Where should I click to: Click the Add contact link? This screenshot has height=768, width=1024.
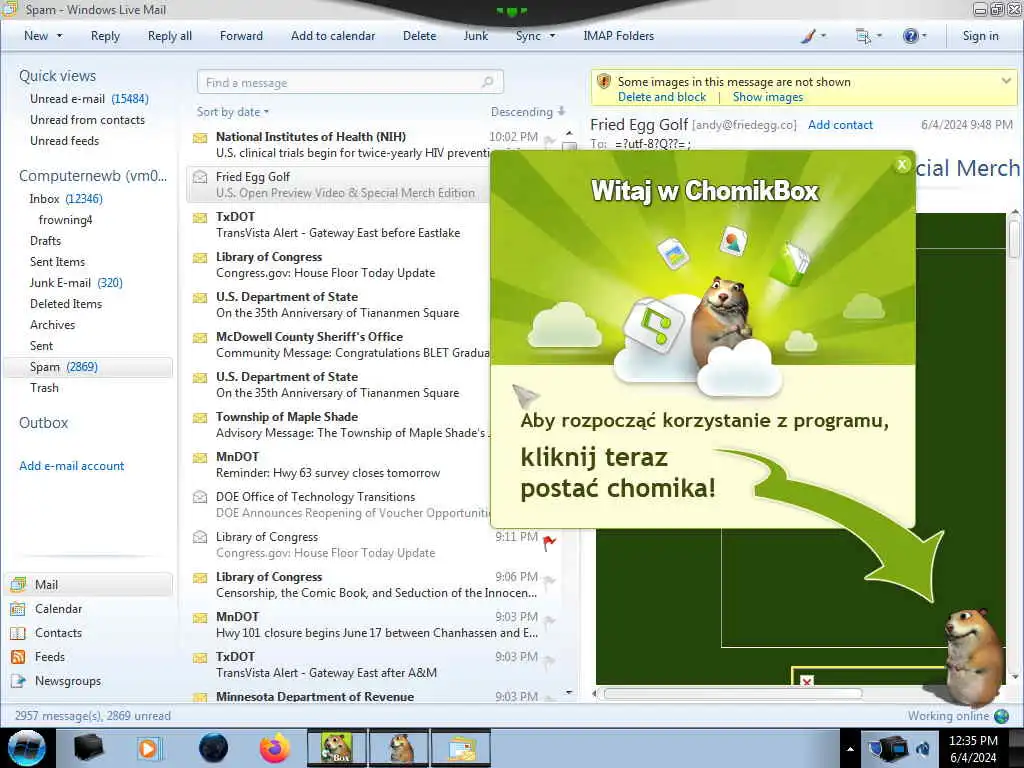point(840,125)
